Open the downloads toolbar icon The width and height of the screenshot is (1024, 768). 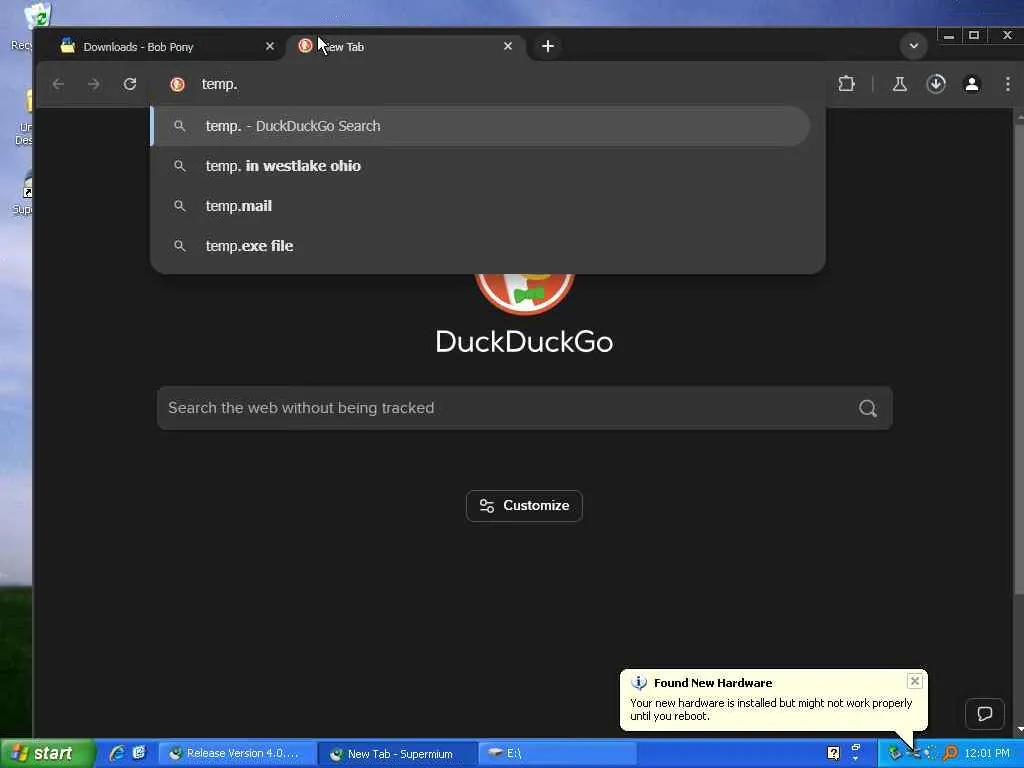coord(936,84)
